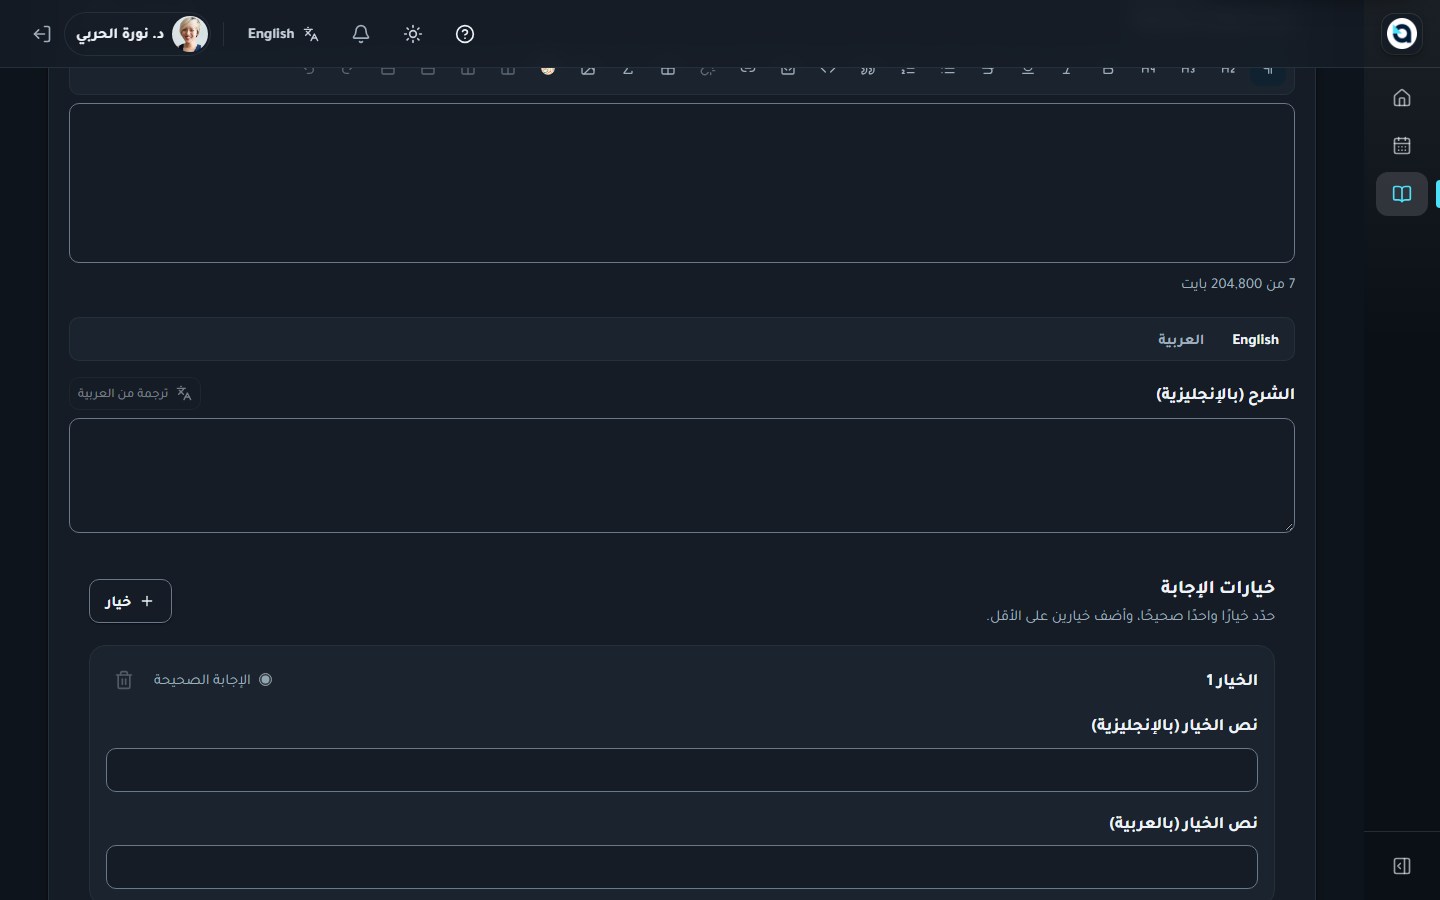
Task: Select the English explanation tab
Action: point(1255,340)
